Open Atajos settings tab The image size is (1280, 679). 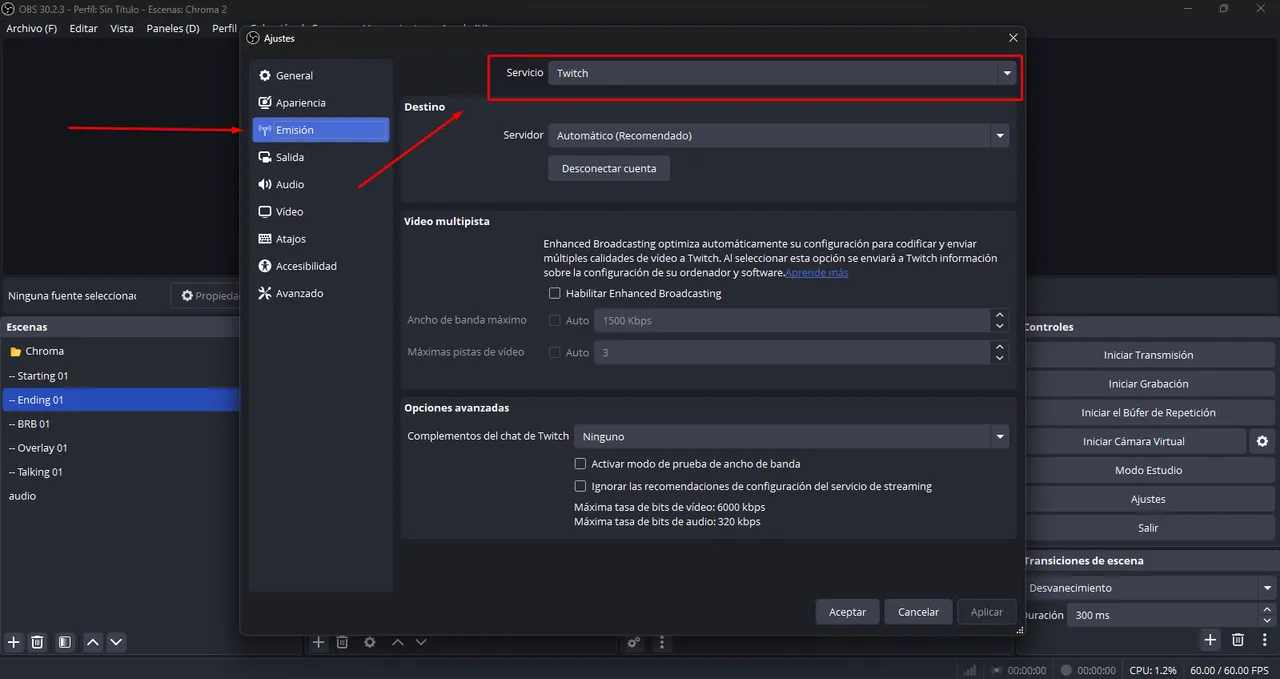(320, 239)
